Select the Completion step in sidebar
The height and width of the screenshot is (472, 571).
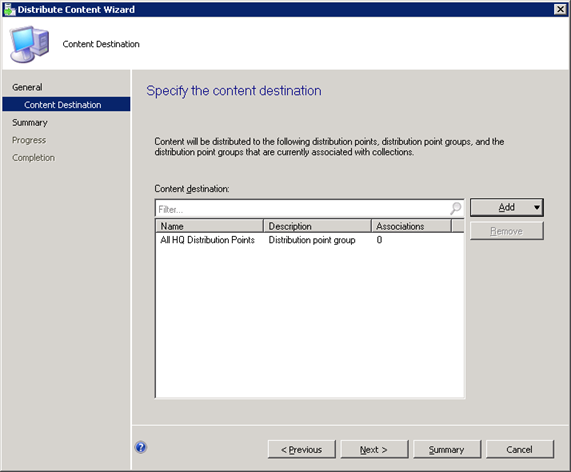pyautogui.click(x=34, y=158)
